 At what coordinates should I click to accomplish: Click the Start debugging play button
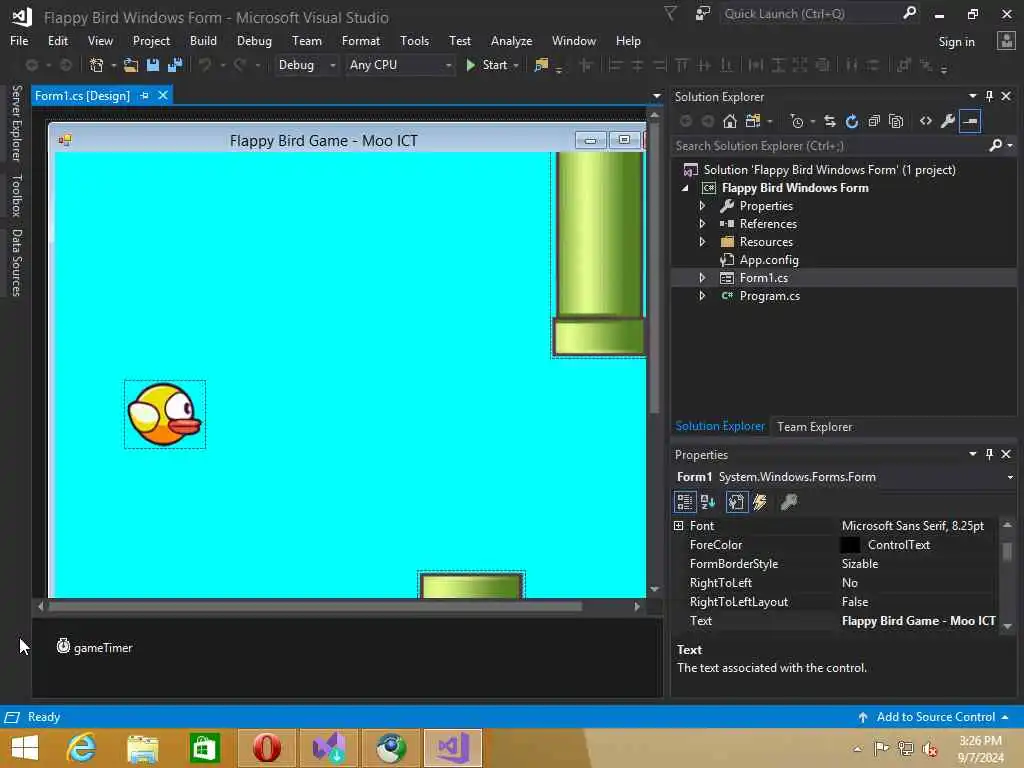point(470,65)
